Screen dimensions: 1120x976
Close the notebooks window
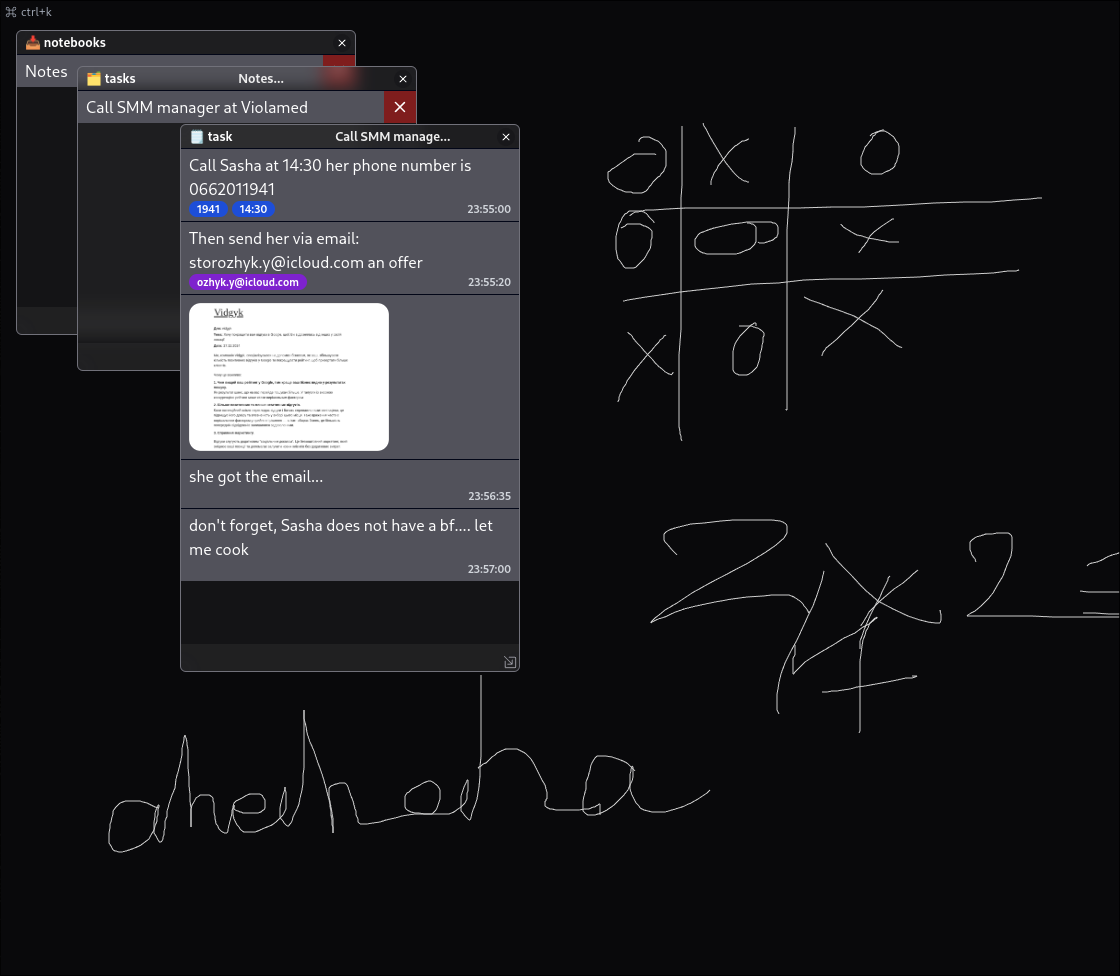click(x=342, y=43)
